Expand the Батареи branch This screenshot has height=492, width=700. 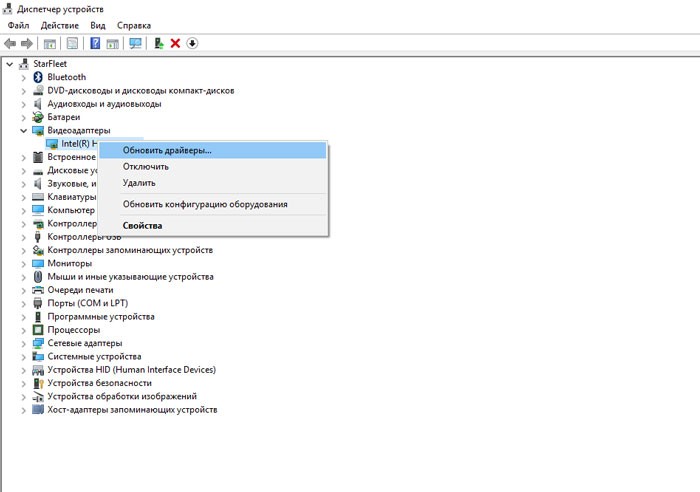23,117
